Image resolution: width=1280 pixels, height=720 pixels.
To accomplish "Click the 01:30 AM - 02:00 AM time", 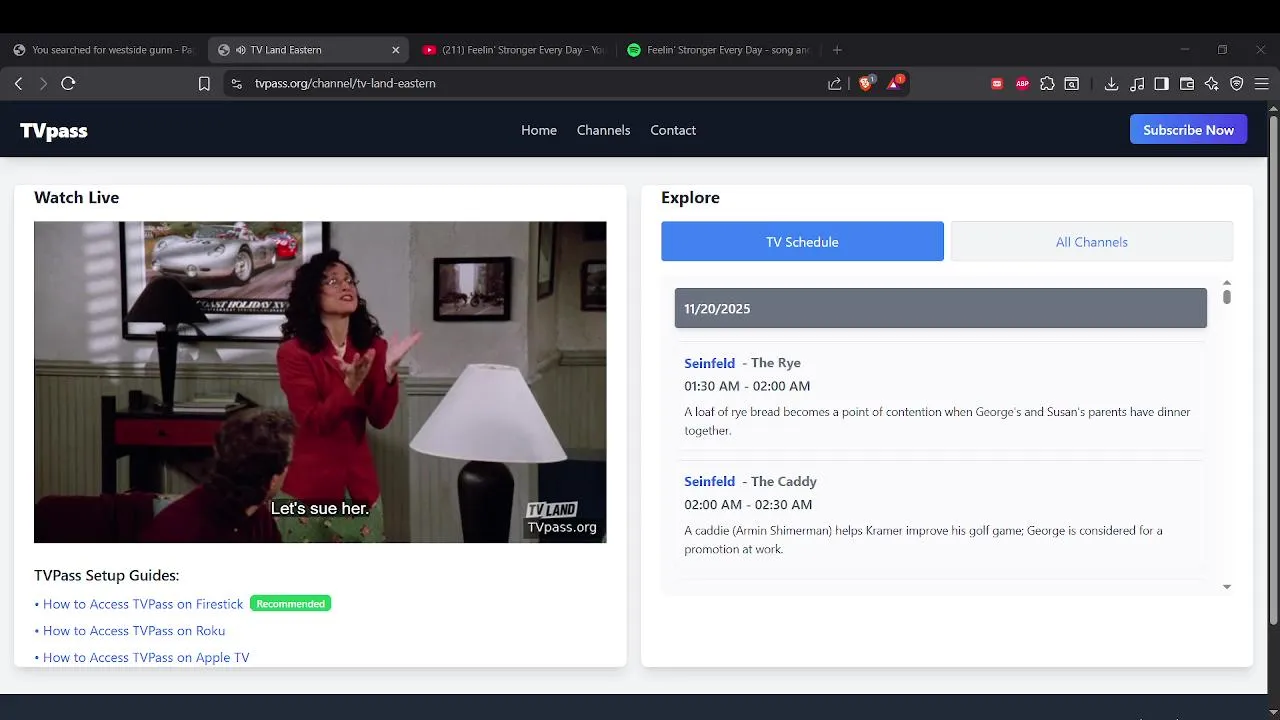I will (x=747, y=386).
